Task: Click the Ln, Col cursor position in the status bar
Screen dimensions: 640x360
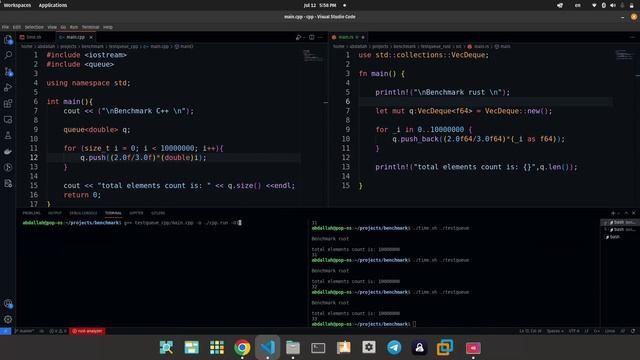Action: click(530, 331)
